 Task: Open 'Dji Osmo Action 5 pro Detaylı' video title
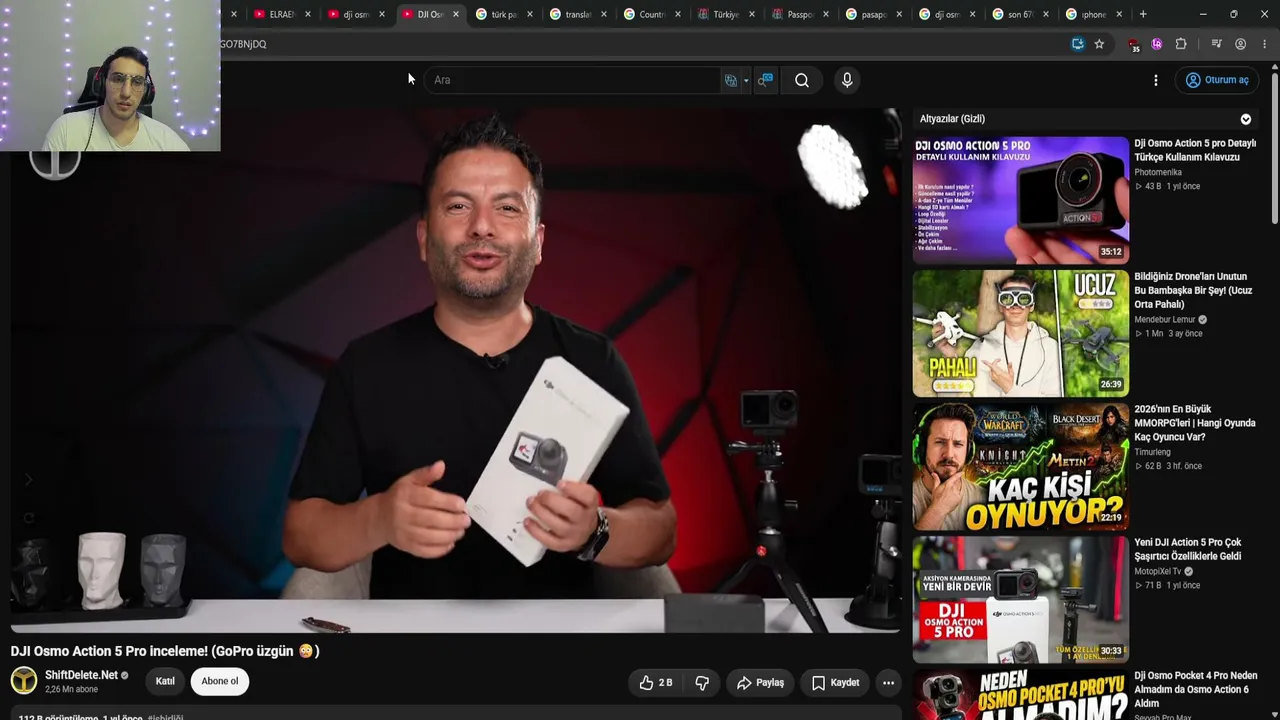1195,150
